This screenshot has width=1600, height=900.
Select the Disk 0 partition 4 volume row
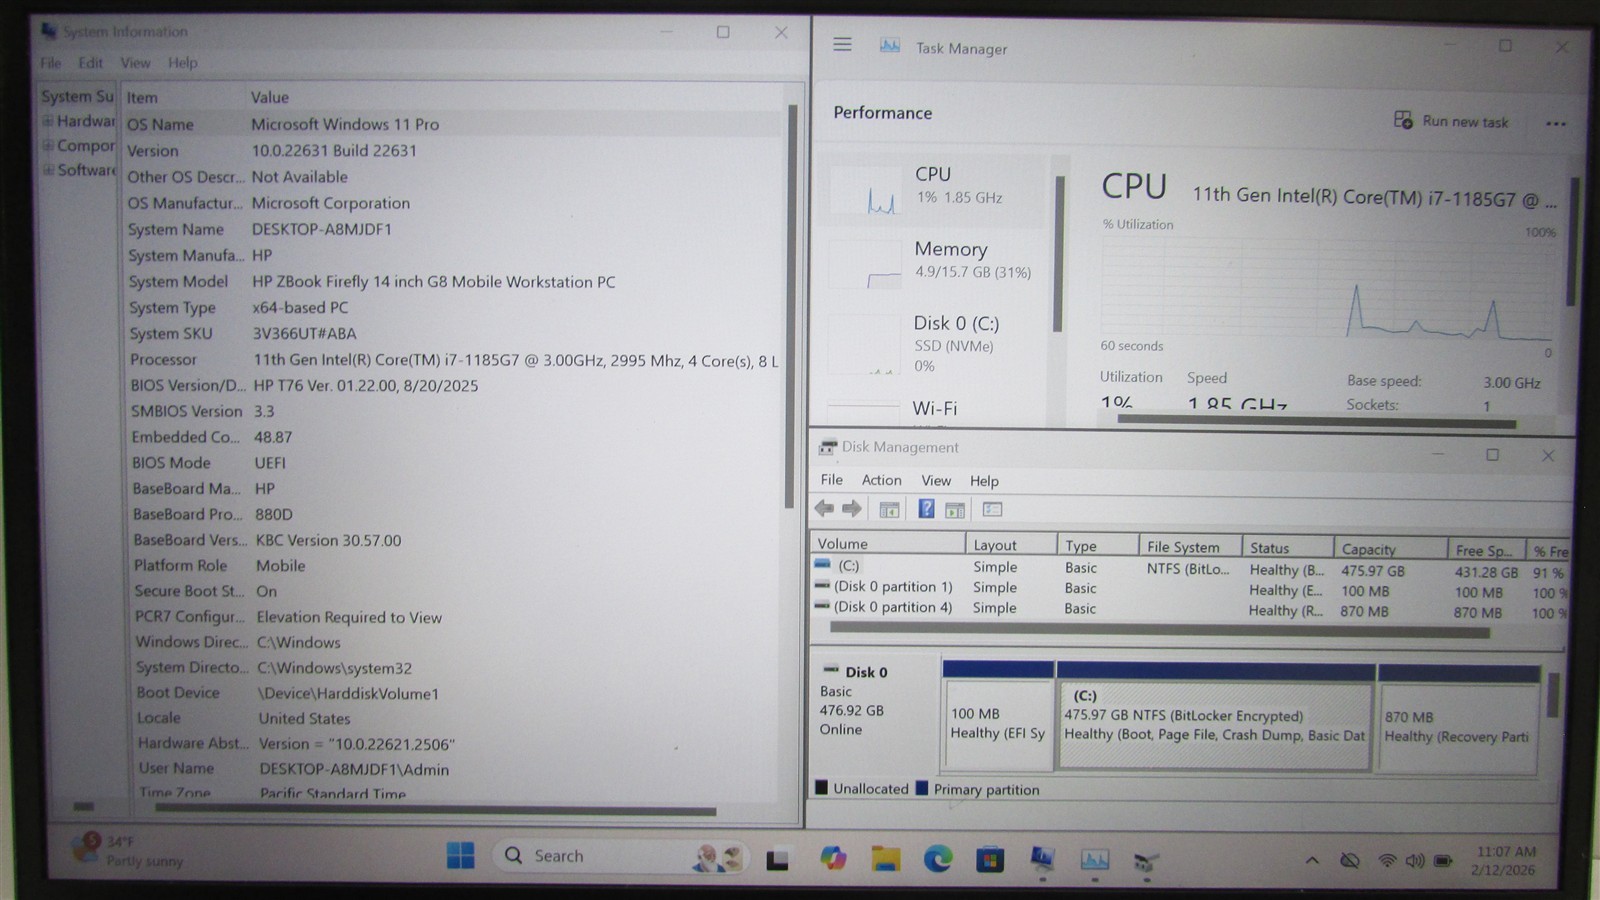tap(1190, 609)
